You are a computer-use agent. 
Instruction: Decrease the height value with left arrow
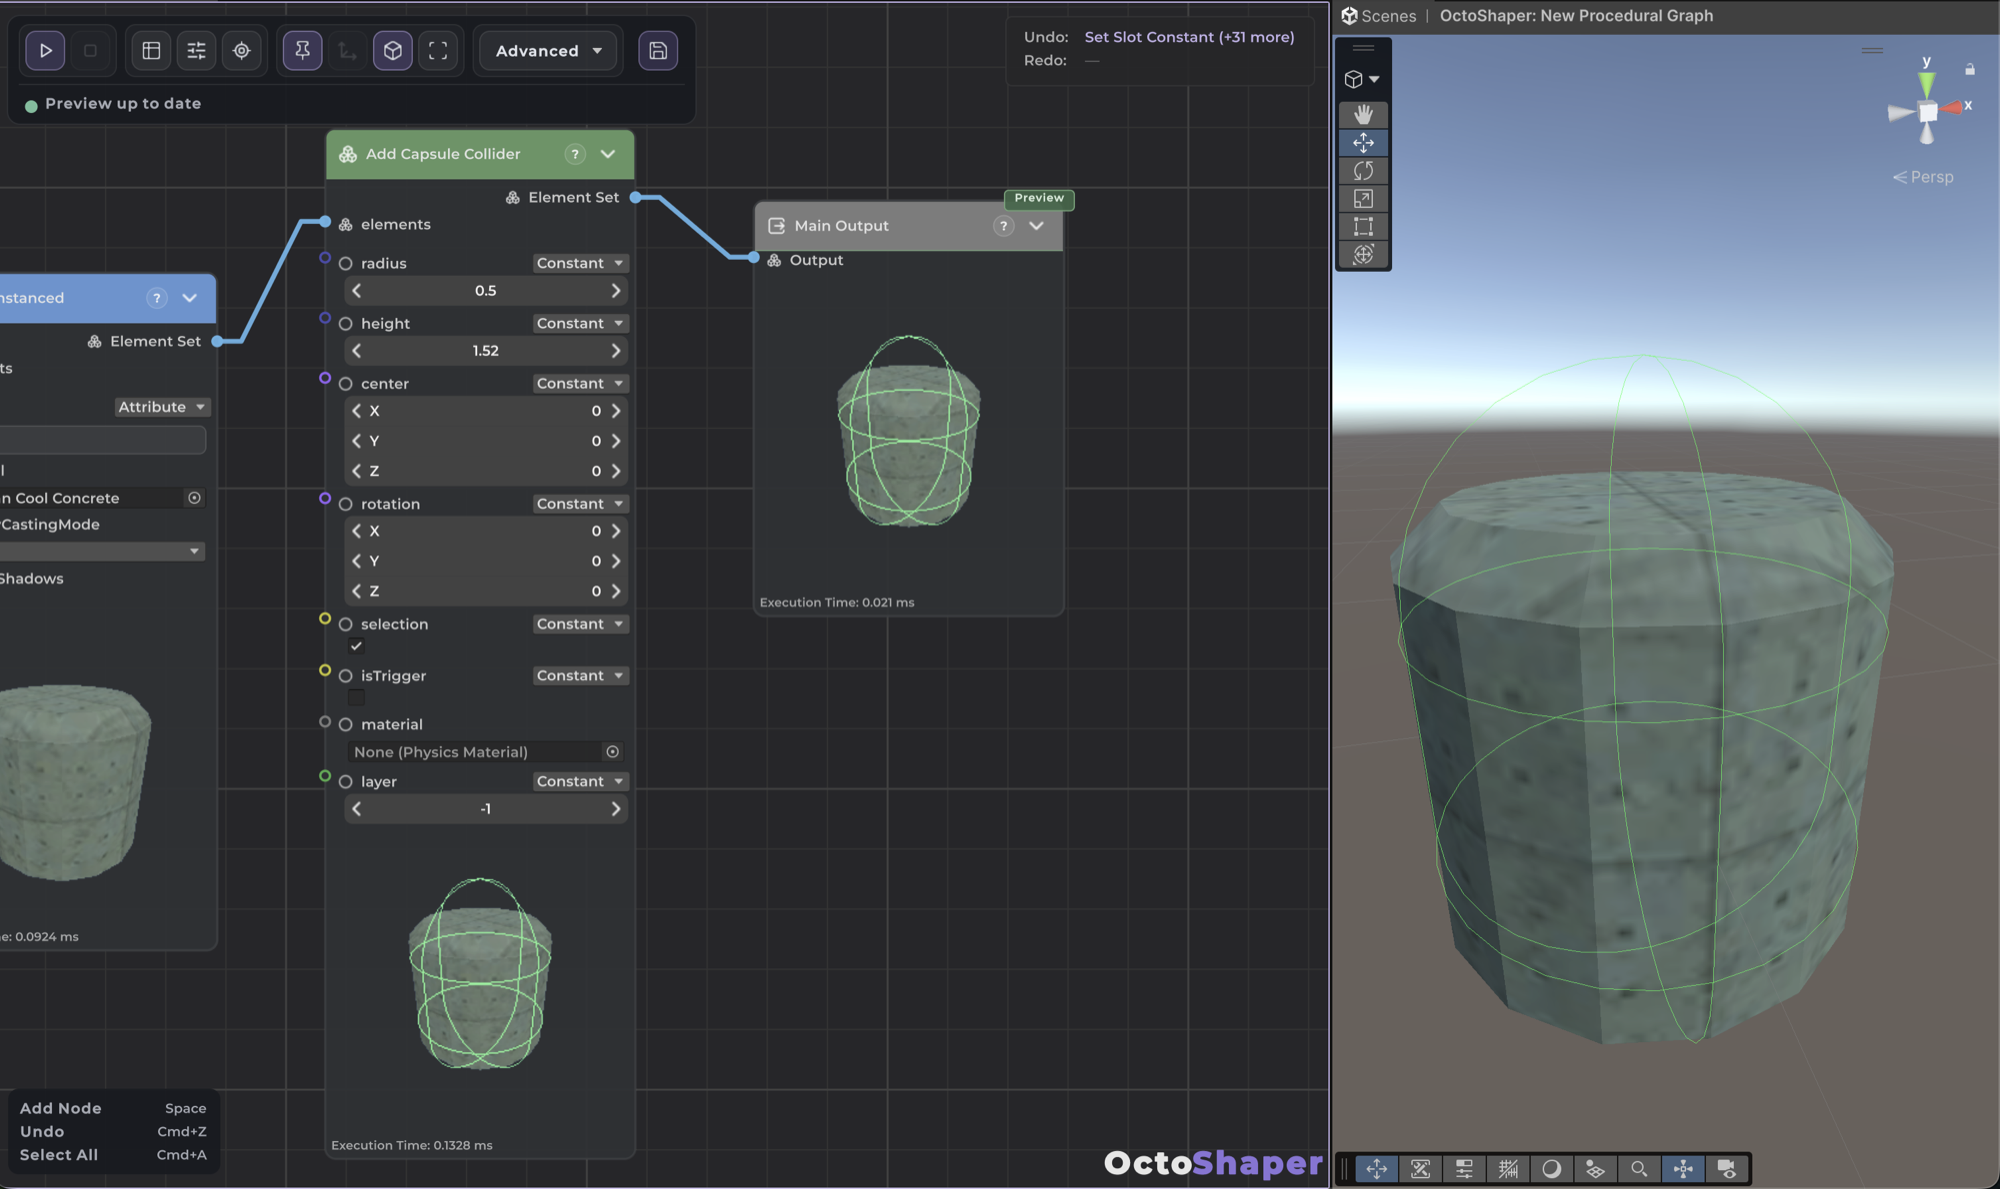point(357,351)
